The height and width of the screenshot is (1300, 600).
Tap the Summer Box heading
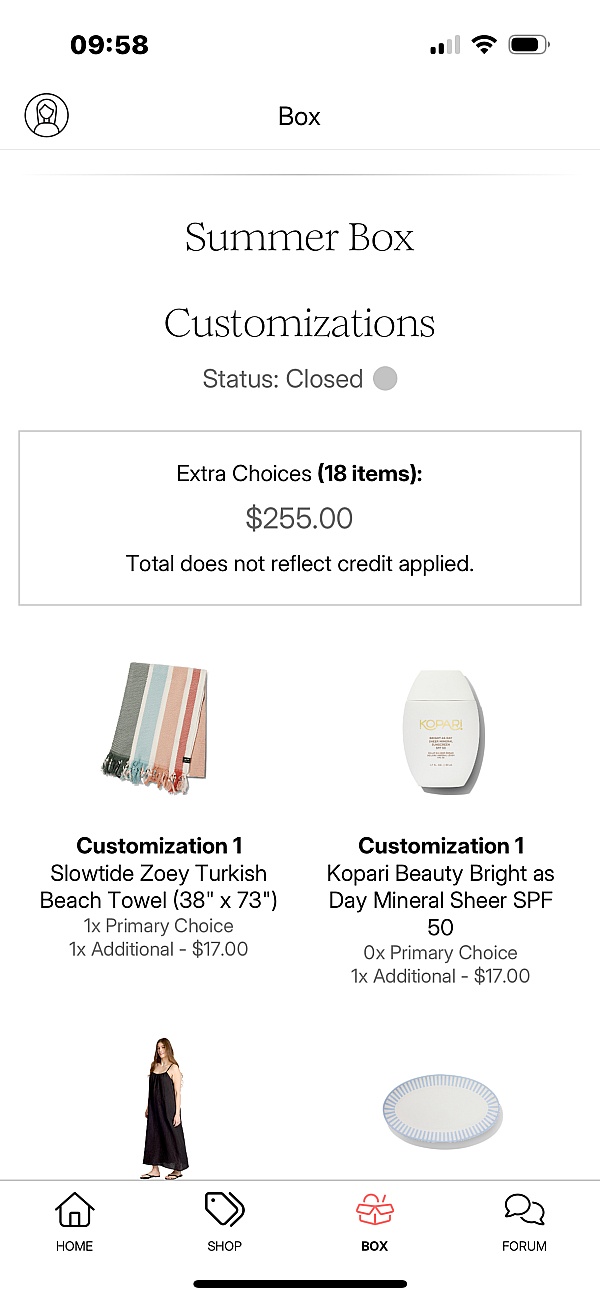pyautogui.click(x=300, y=238)
